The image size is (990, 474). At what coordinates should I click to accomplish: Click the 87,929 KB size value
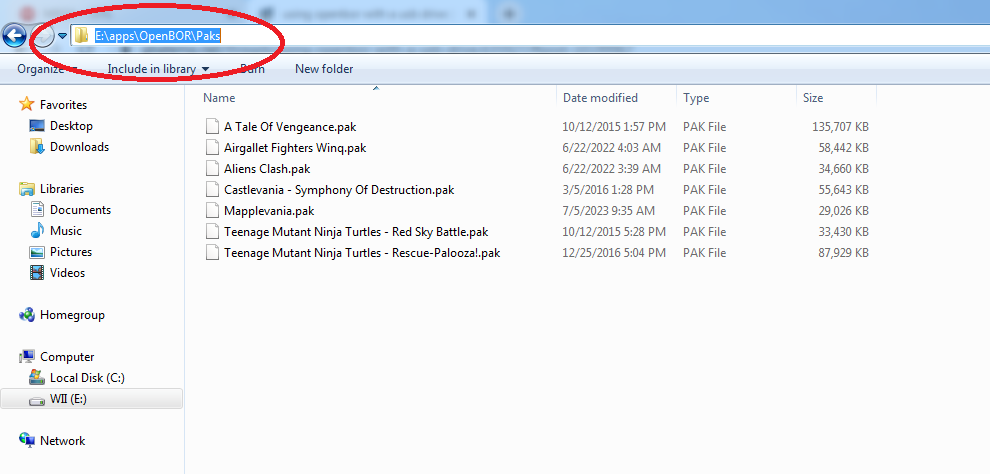click(844, 252)
